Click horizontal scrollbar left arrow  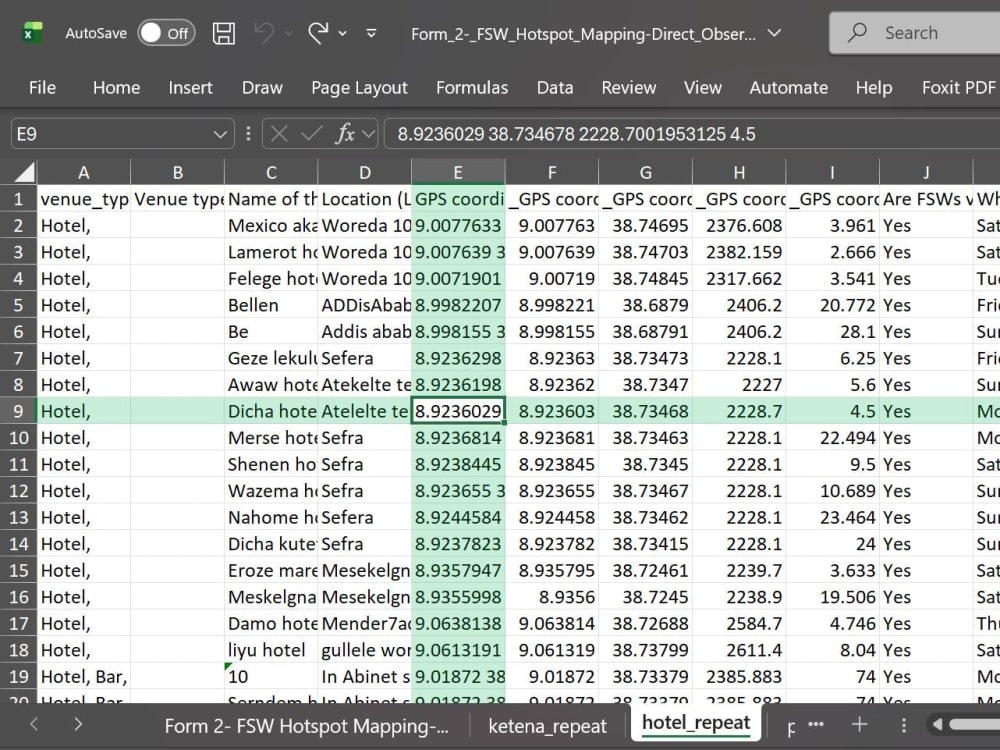click(937, 724)
